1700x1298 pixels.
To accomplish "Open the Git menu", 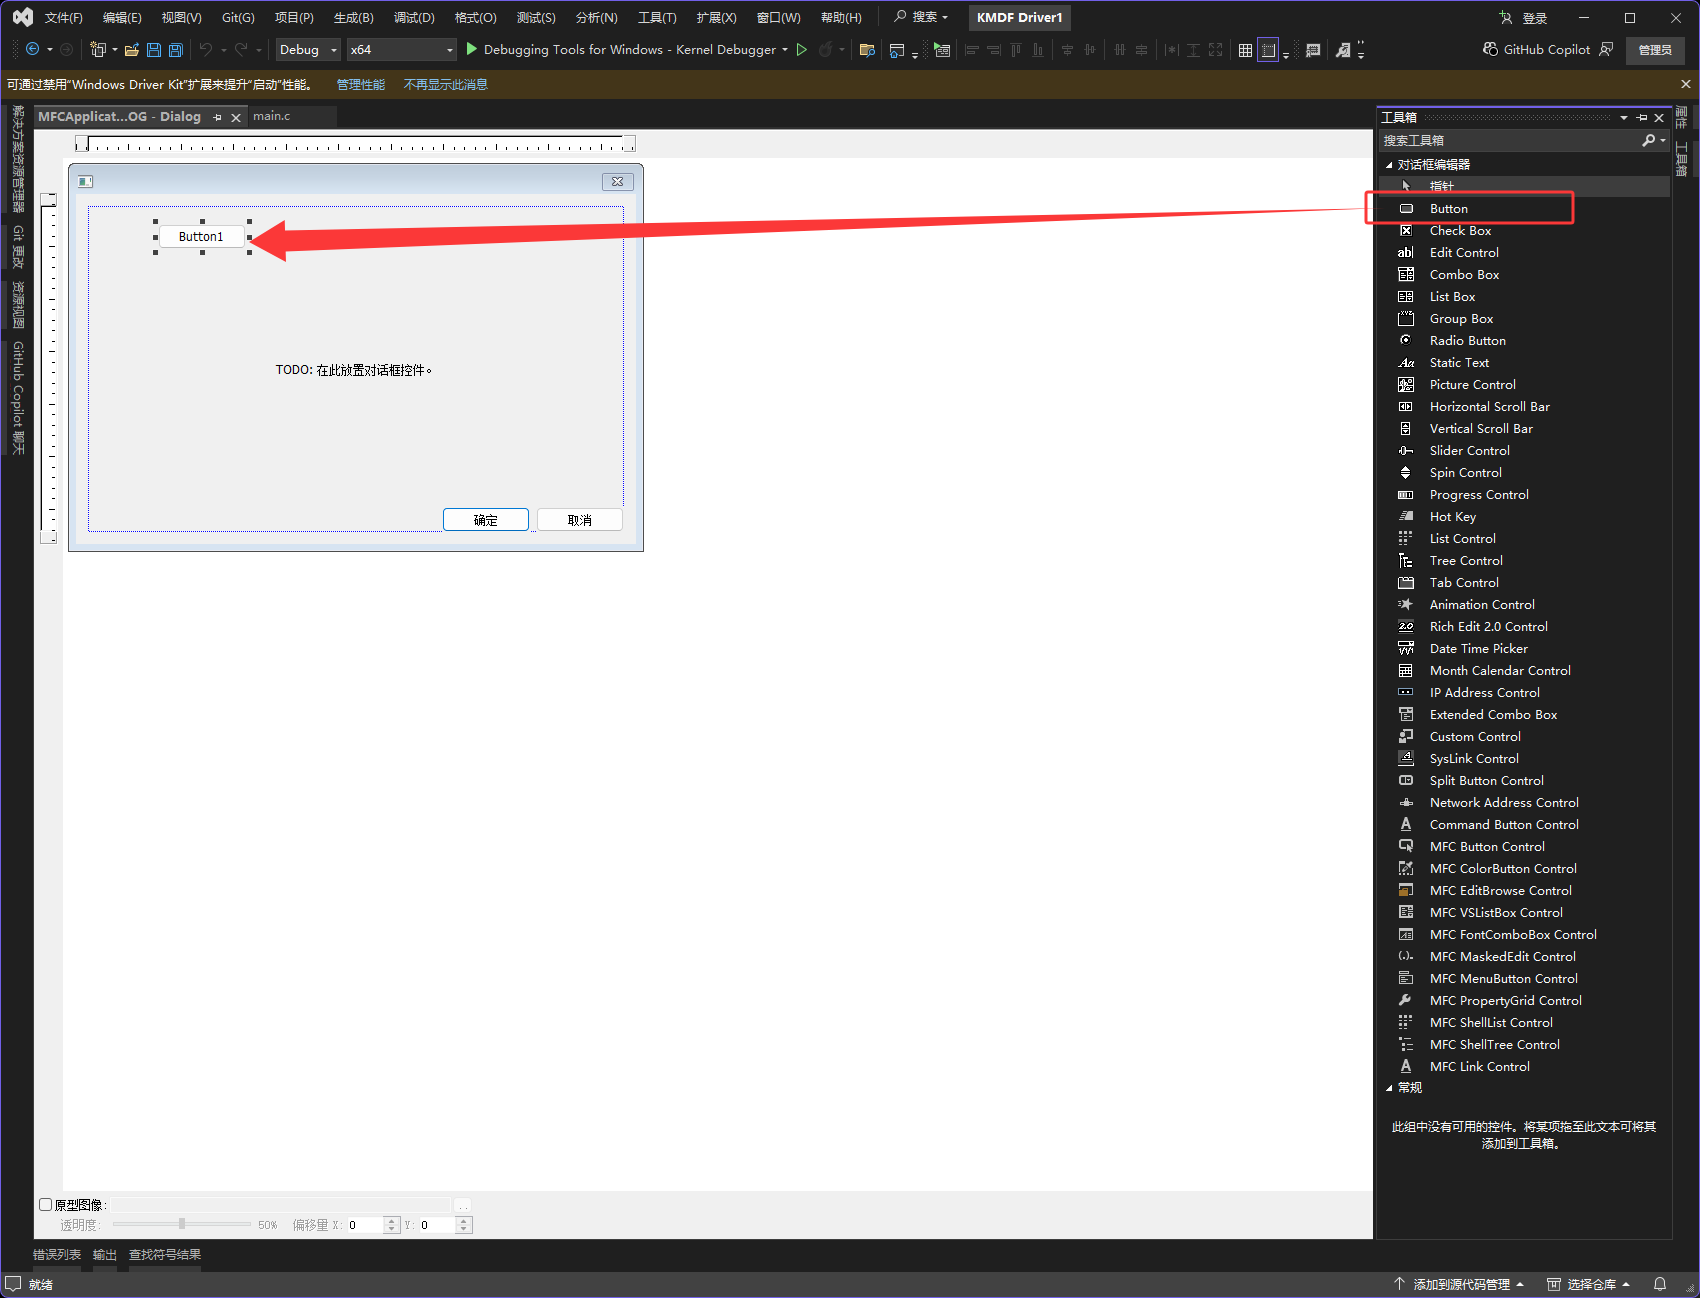I will (x=238, y=18).
